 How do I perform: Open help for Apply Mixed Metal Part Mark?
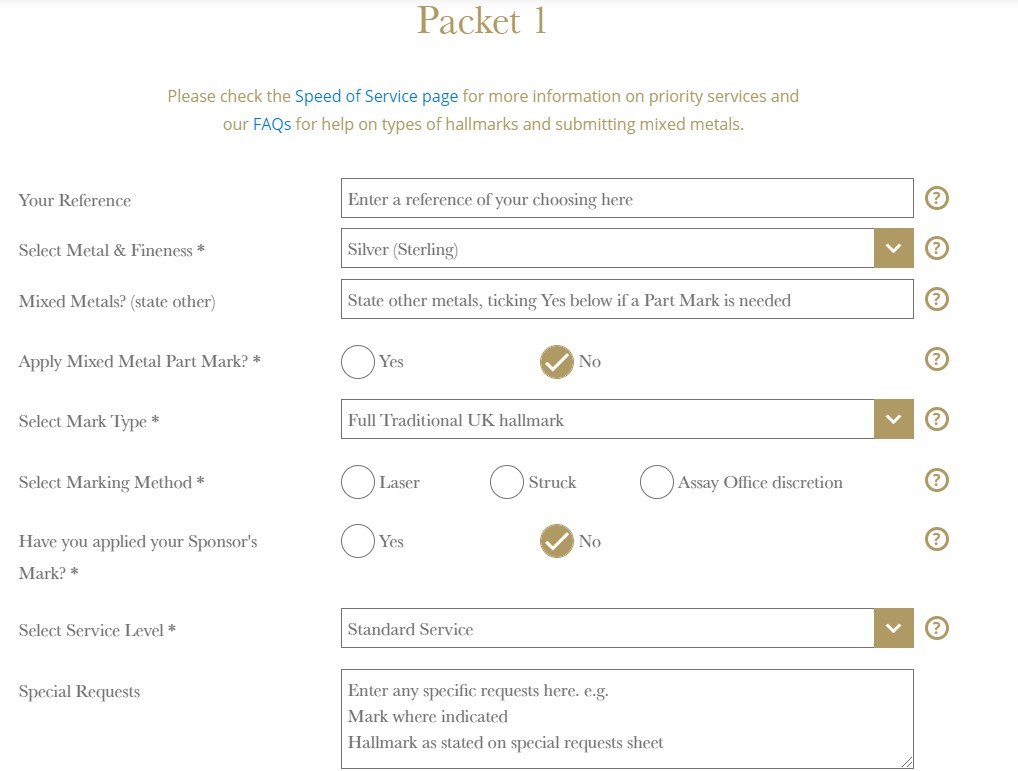pos(936,359)
